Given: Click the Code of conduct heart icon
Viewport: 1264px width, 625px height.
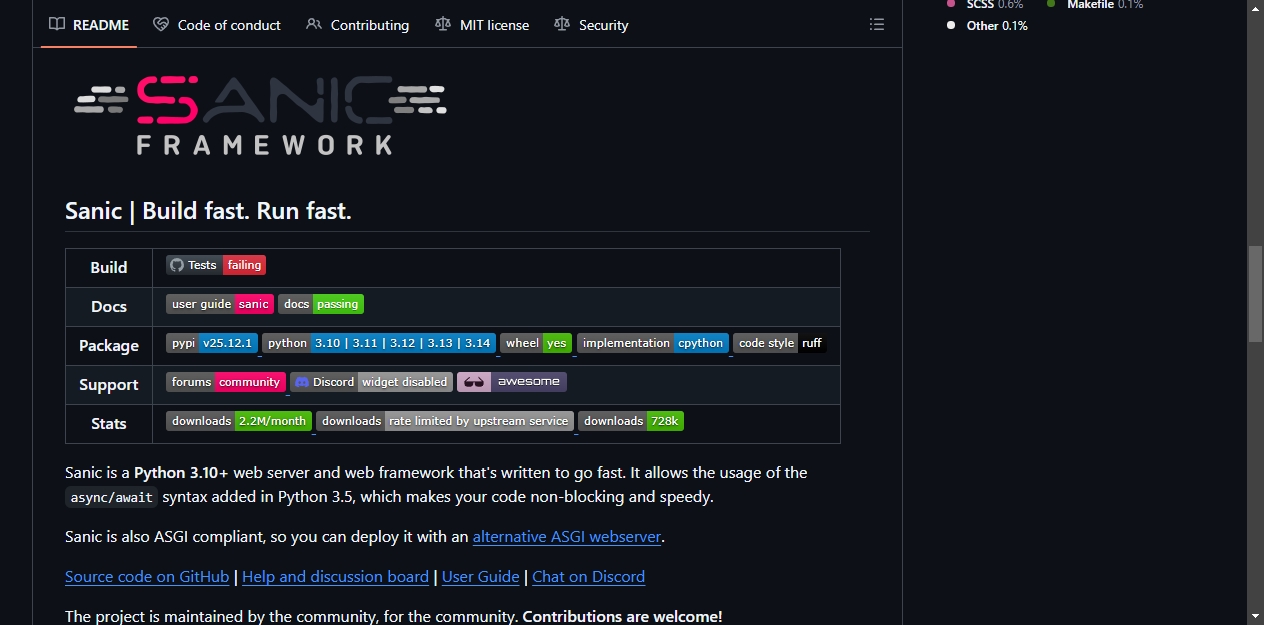Looking at the screenshot, I should click(x=161, y=24).
